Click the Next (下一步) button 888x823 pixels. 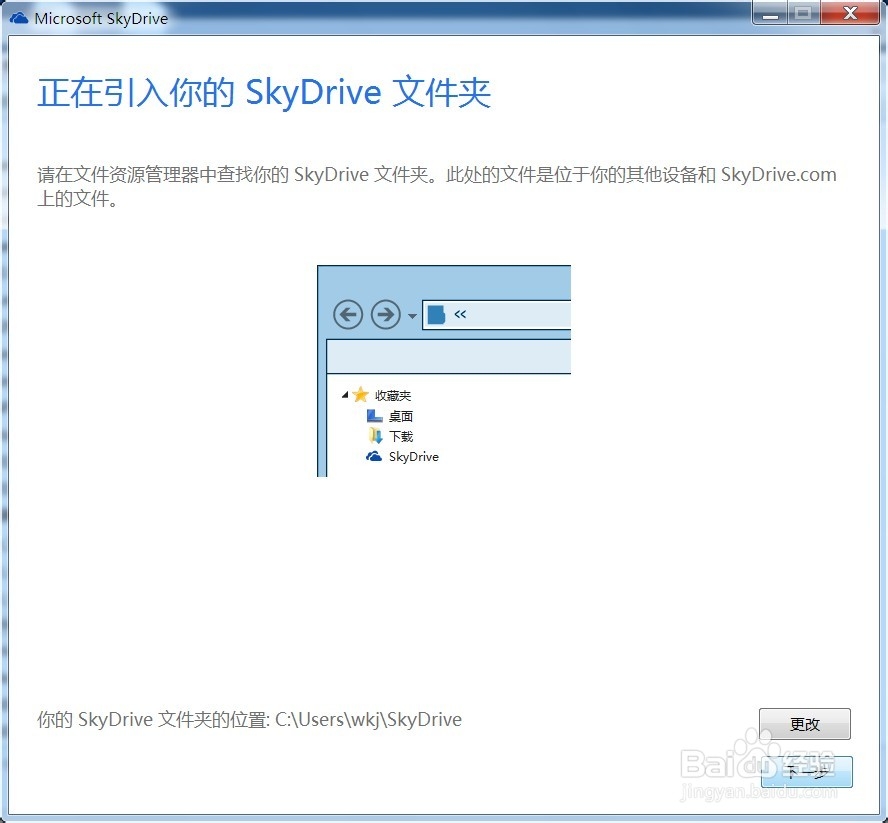click(806, 771)
